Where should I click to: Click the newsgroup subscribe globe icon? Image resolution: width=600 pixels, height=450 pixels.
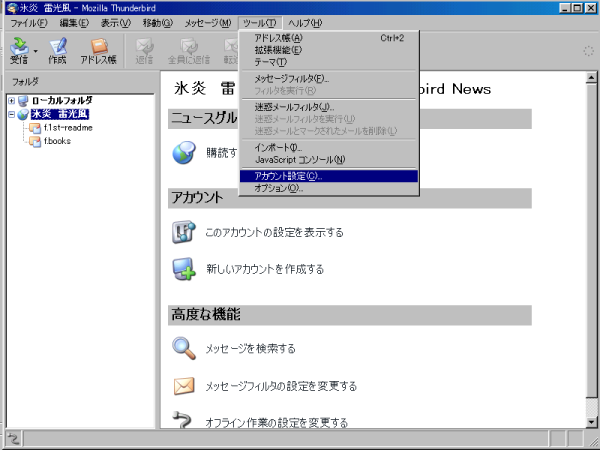tap(184, 153)
